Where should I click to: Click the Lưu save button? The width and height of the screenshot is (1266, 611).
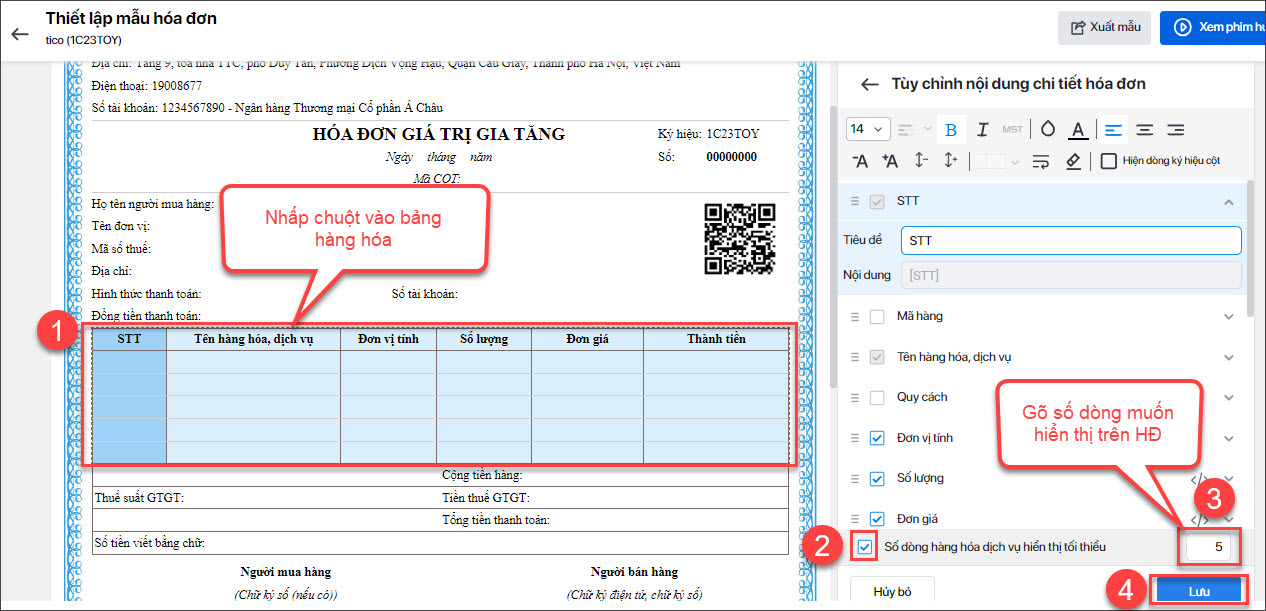point(1199,591)
